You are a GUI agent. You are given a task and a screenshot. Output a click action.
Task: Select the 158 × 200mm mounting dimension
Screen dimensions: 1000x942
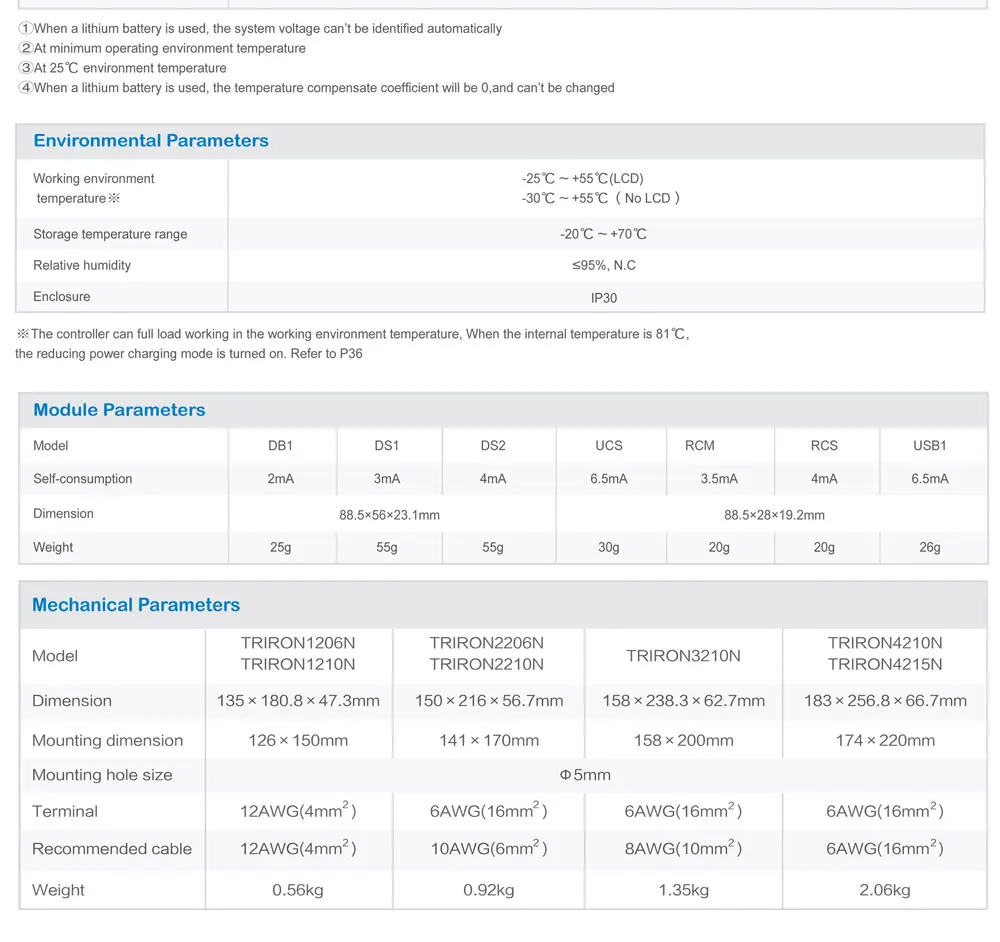click(x=683, y=741)
